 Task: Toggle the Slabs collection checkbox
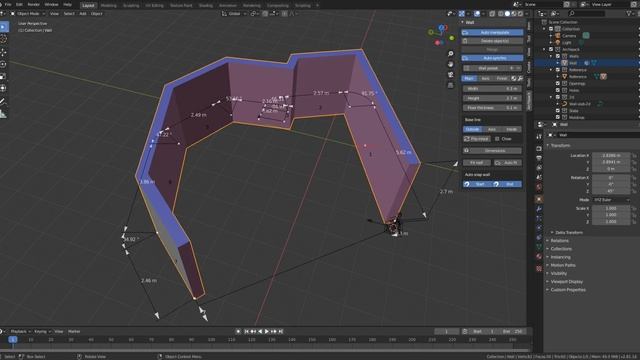(x=558, y=111)
